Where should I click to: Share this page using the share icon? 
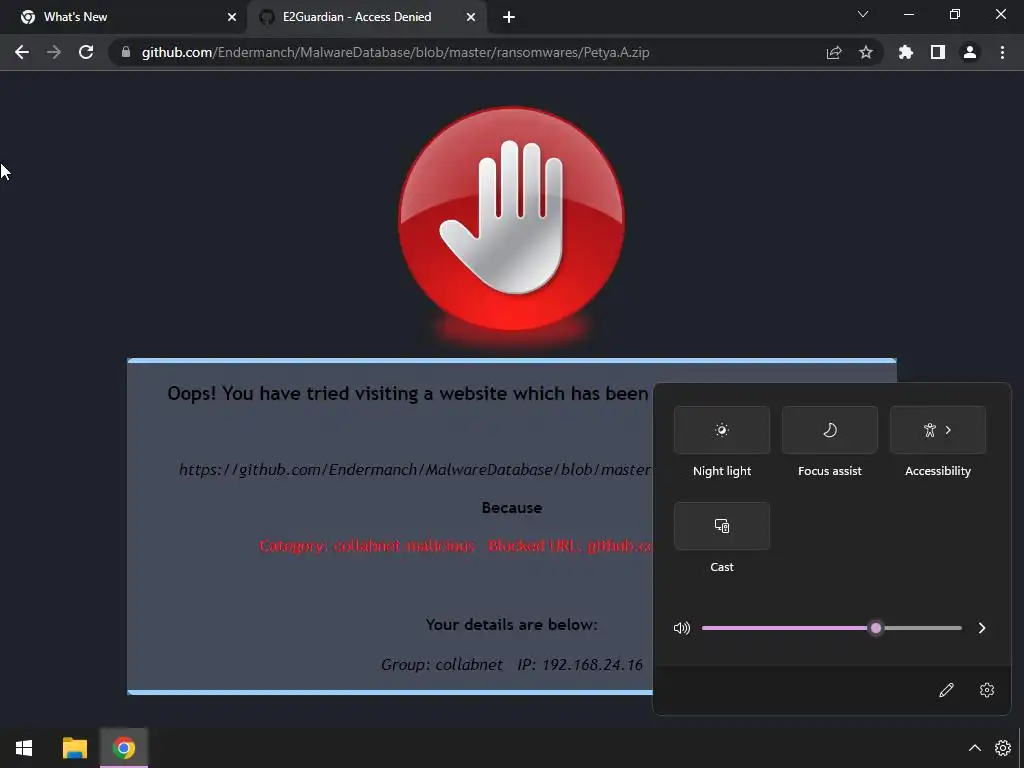point(834,52)
